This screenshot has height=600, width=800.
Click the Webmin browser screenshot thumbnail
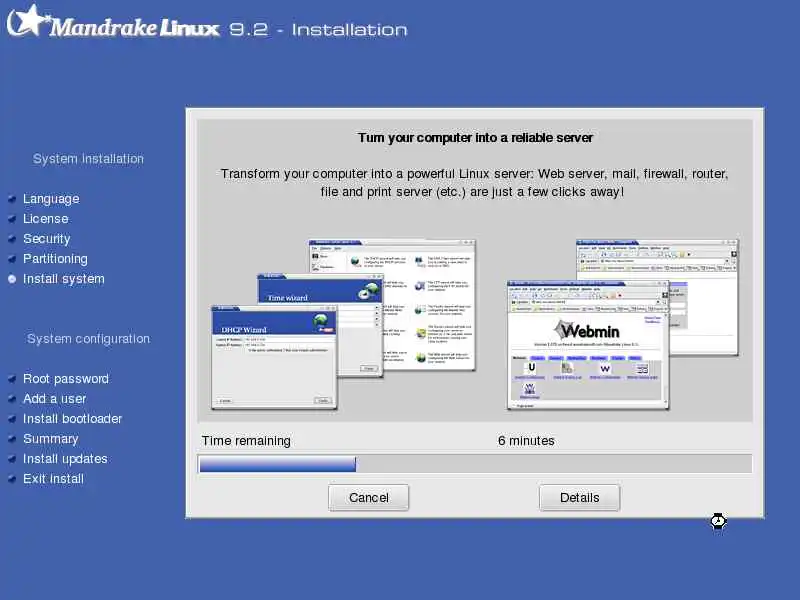[x=588, y=345]
